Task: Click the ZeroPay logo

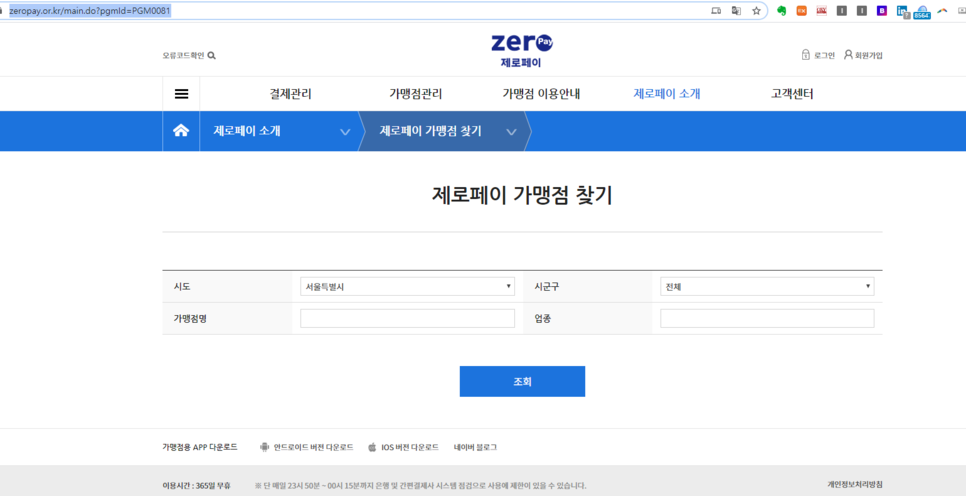Action: point(522,49)
